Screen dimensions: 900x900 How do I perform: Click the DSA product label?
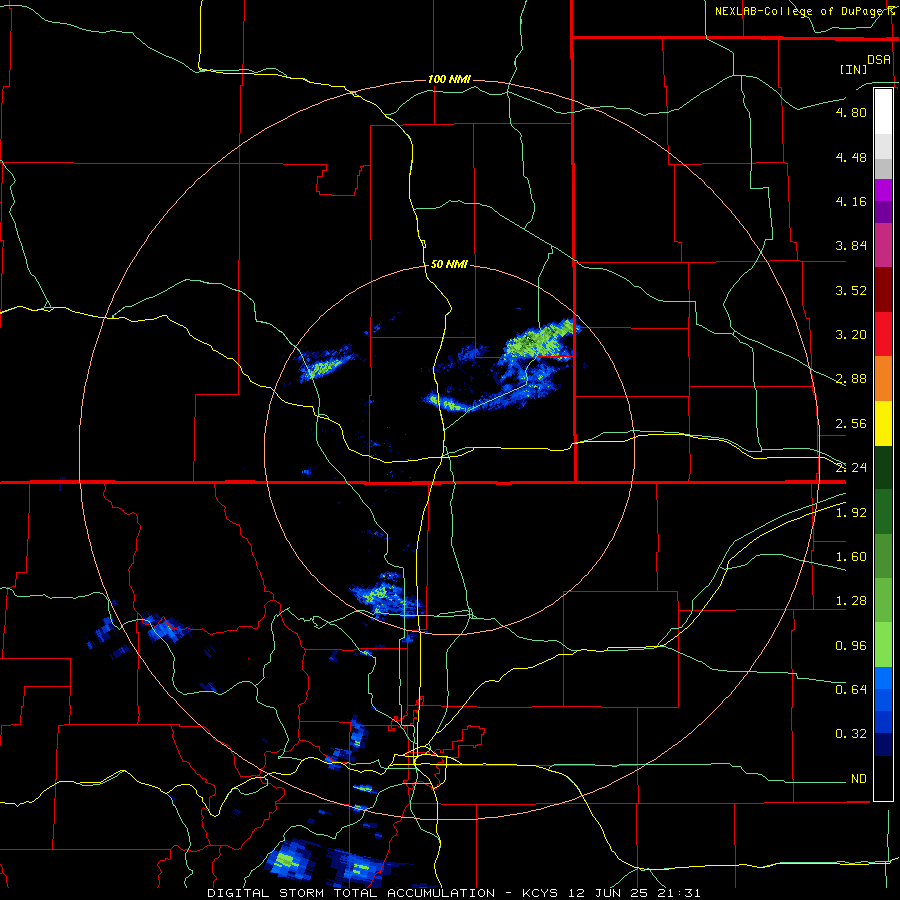(x=879, y=60)
